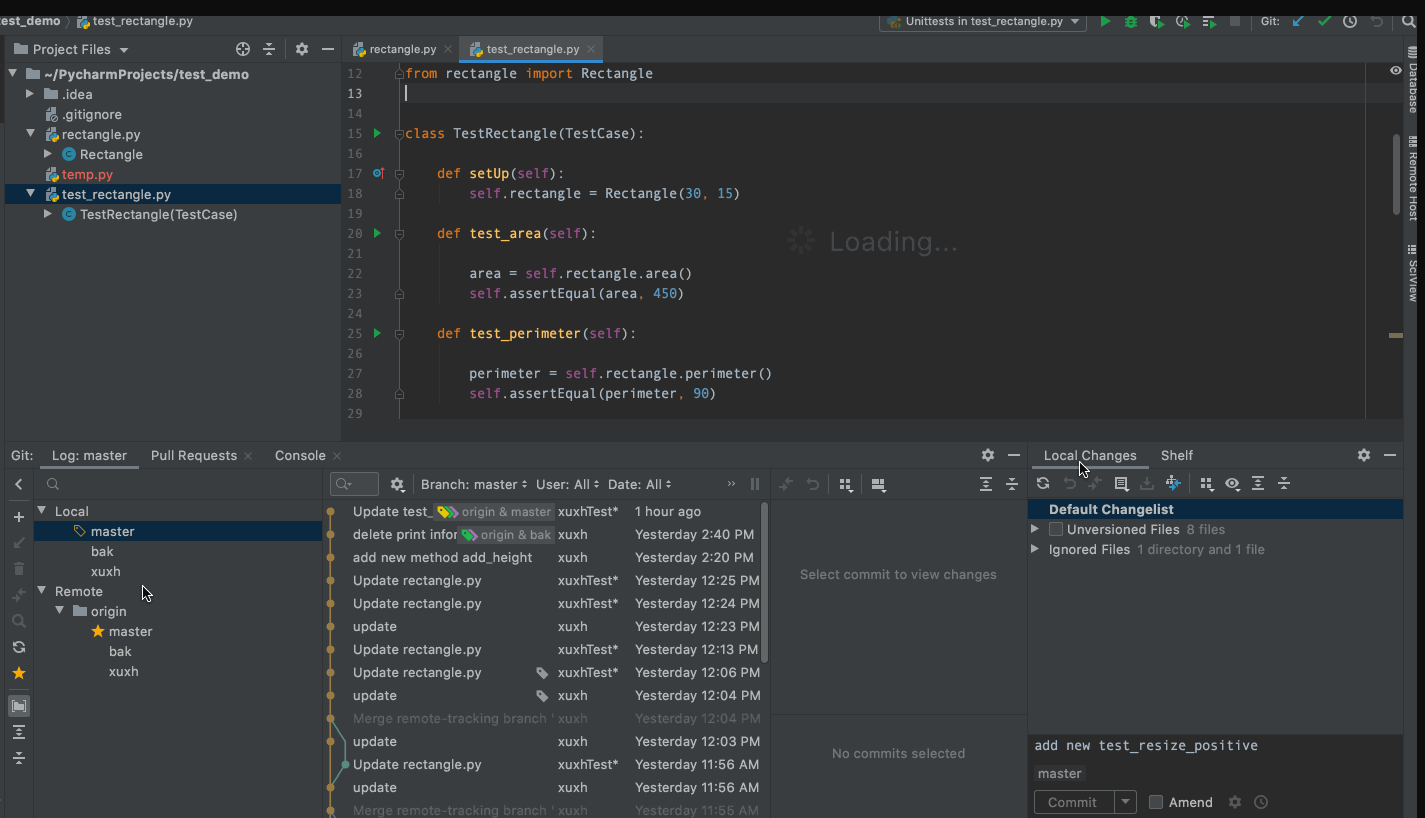1425x818 pixels.
Task: Click run gutter arrow beside test_area
Action: [x=377, y=233]
